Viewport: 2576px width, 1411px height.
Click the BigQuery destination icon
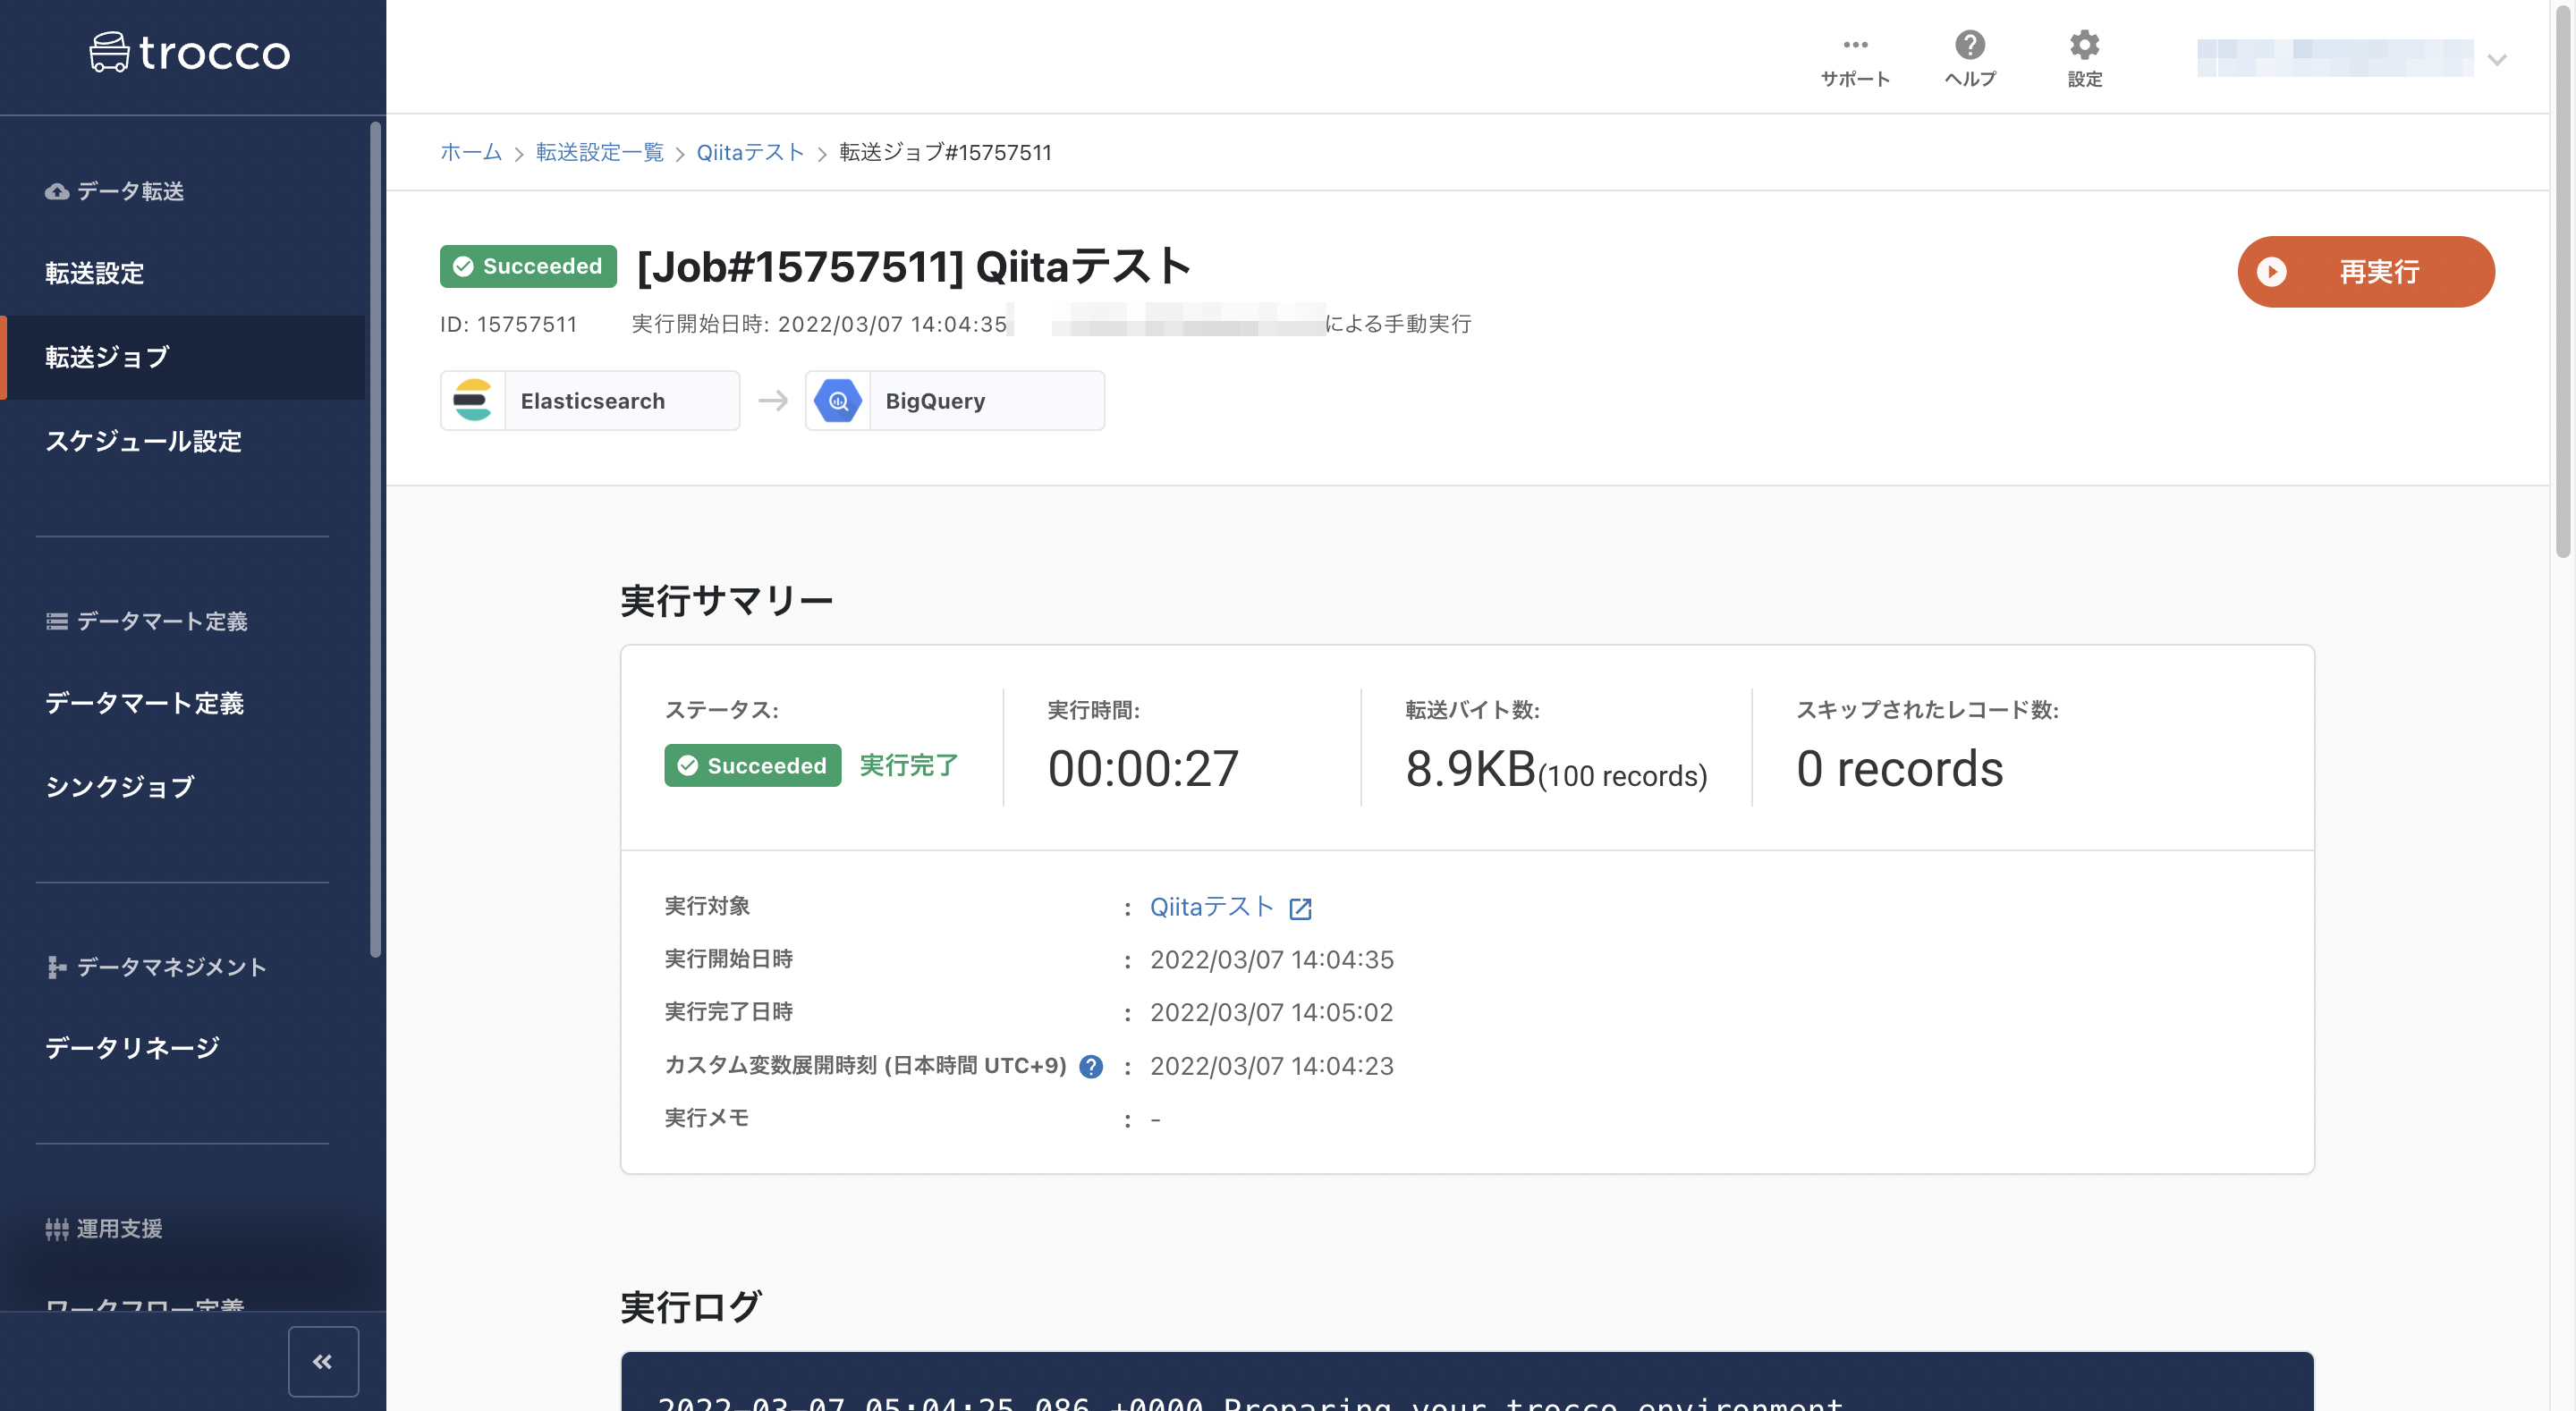838,401
